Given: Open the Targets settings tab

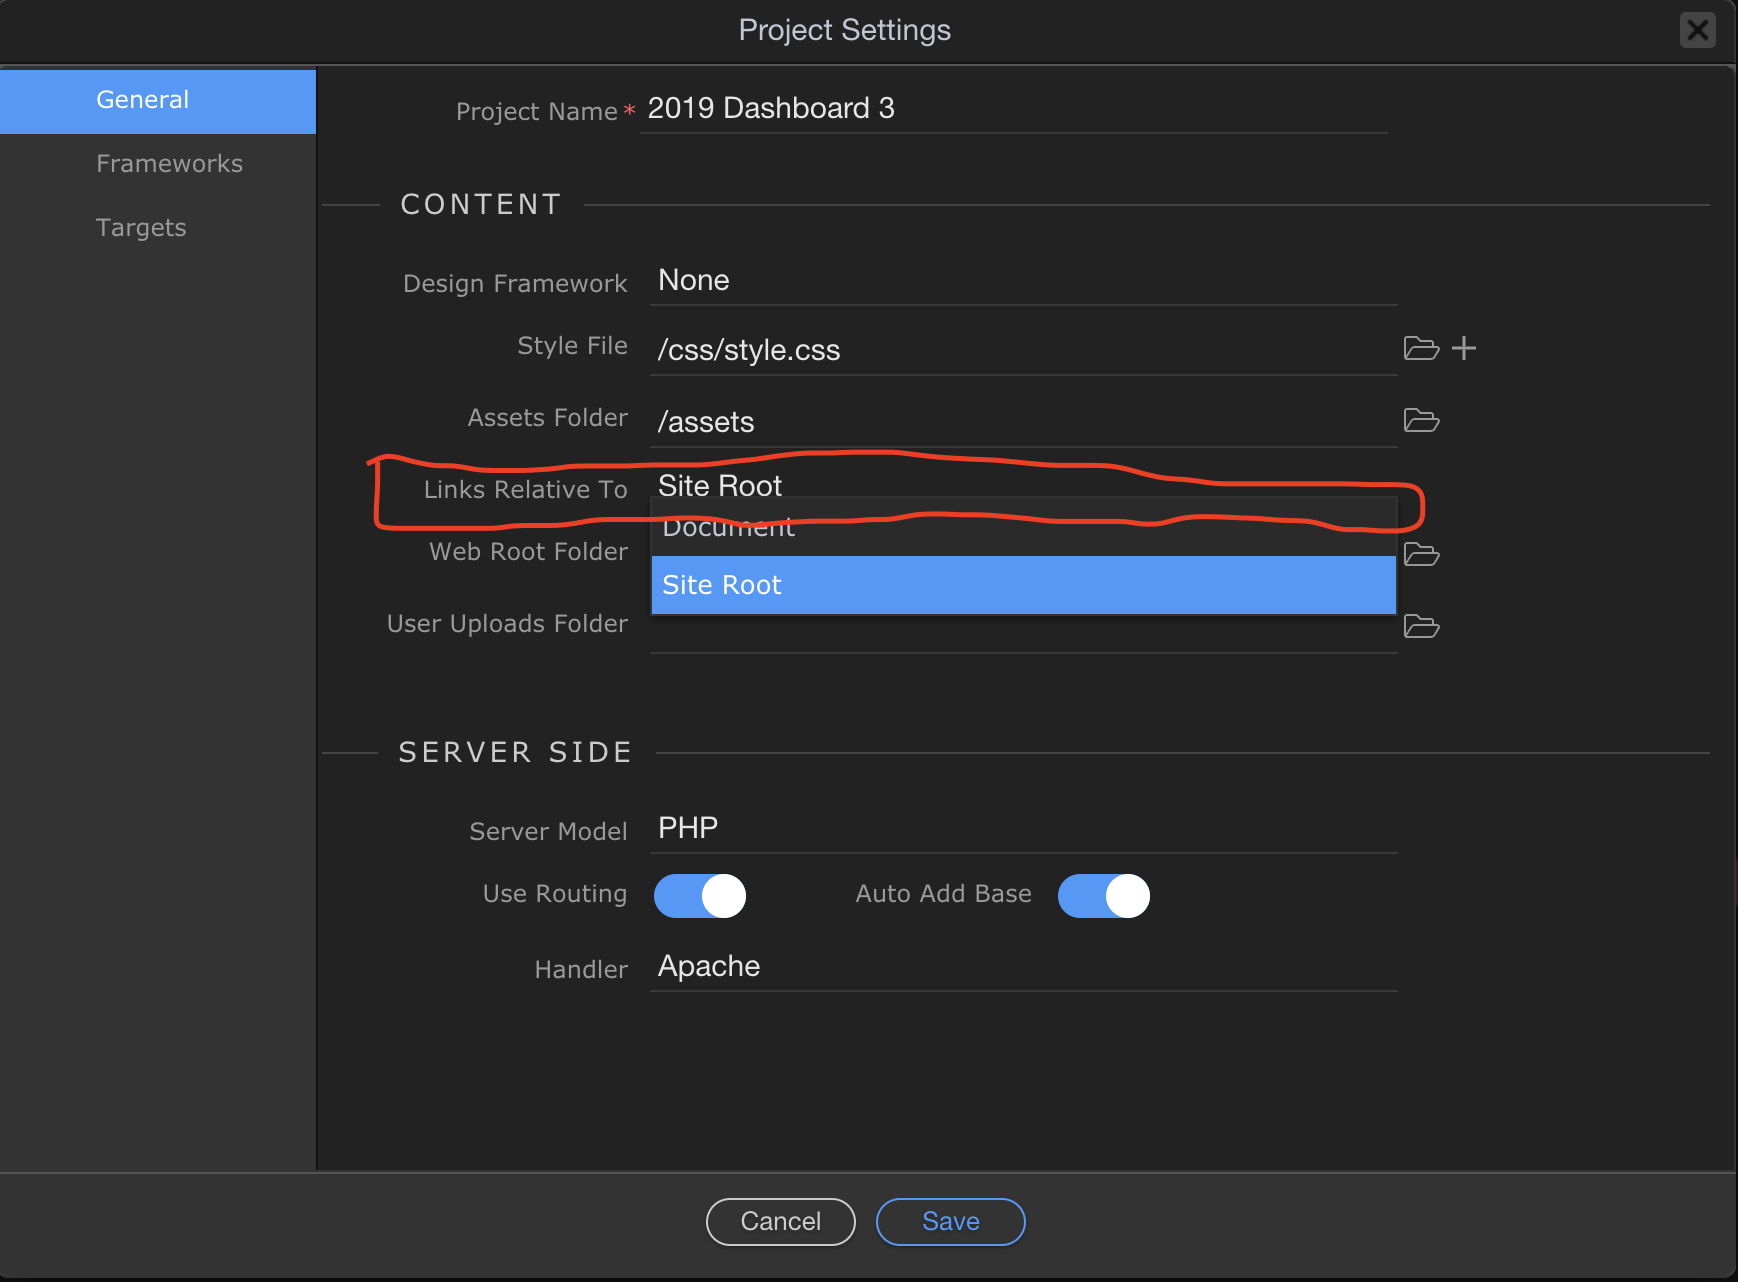Looking at the screenshot, I should click(141, 228).
